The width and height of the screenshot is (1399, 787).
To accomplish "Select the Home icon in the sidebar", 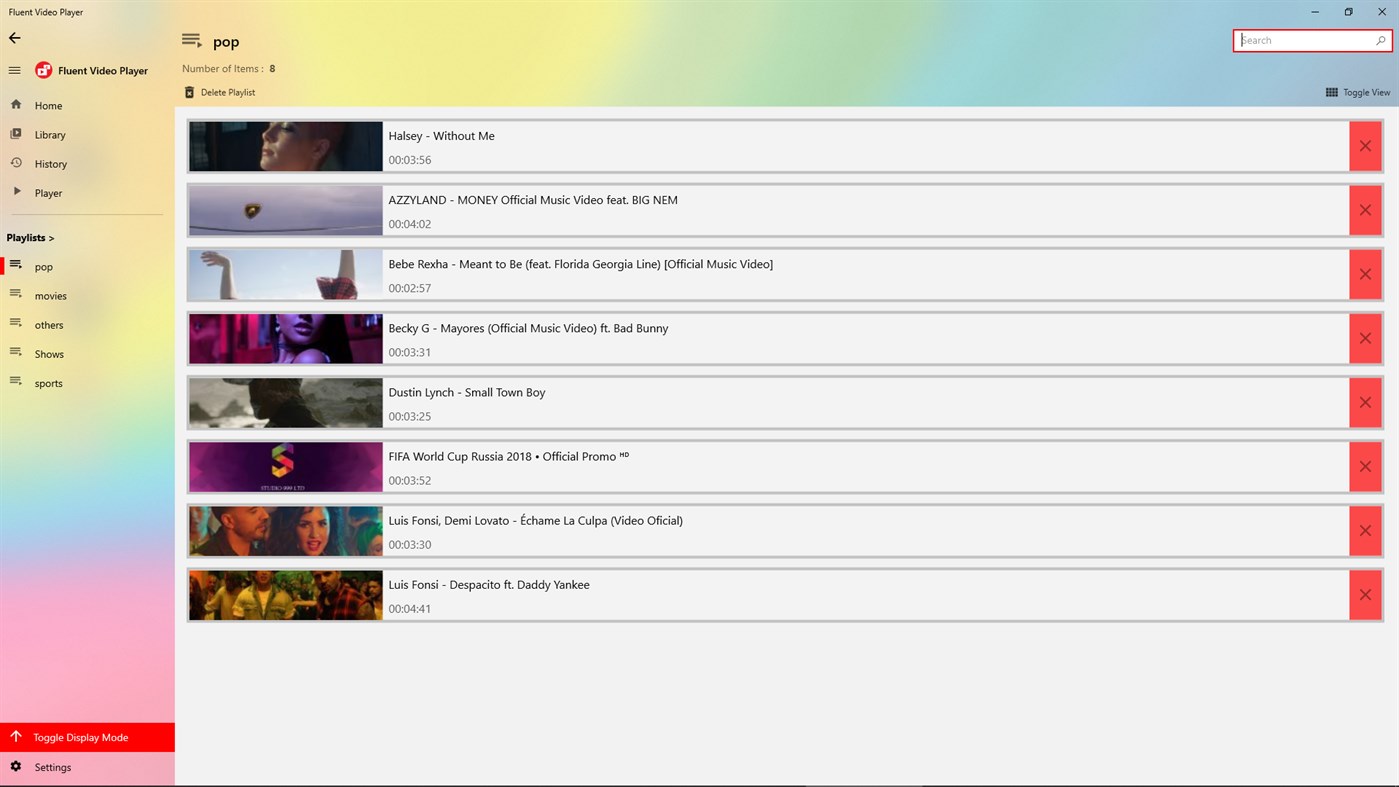I will [16, 104].
